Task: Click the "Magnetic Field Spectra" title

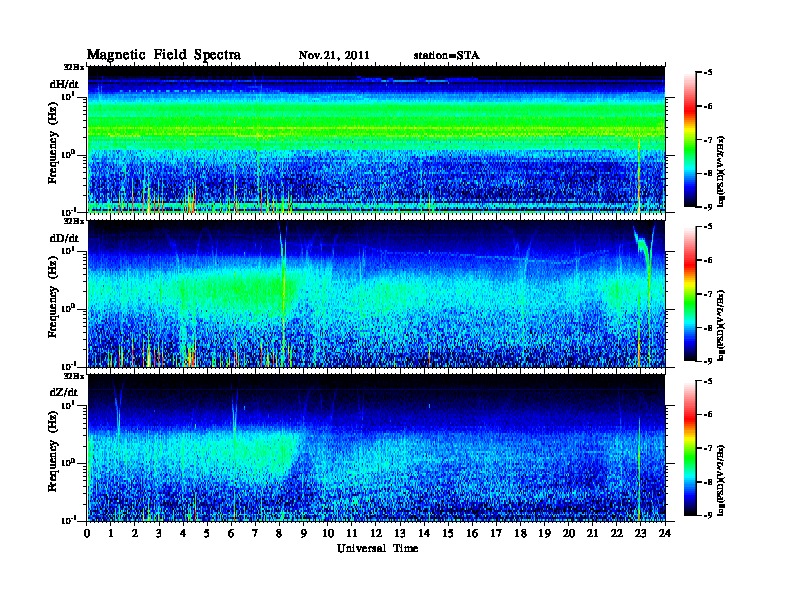Action: (x=164, y=55)
